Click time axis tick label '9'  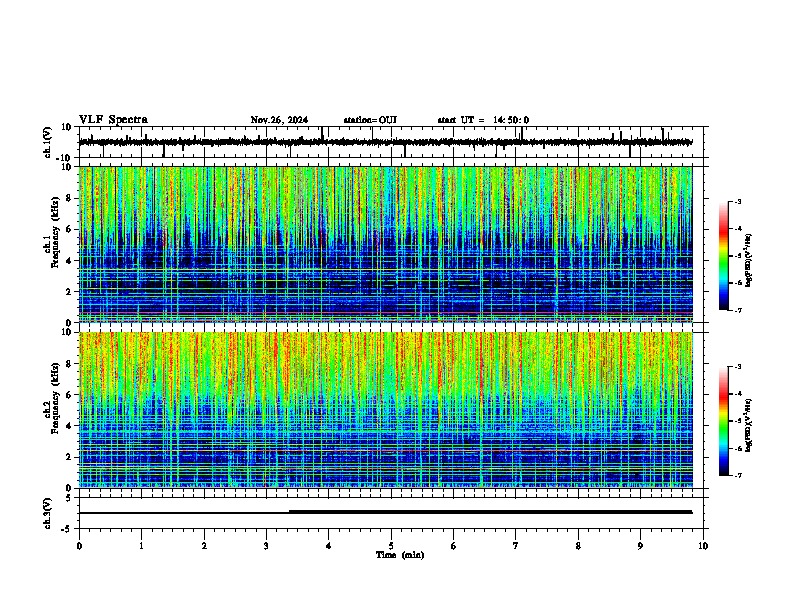(x=640, y=546)
